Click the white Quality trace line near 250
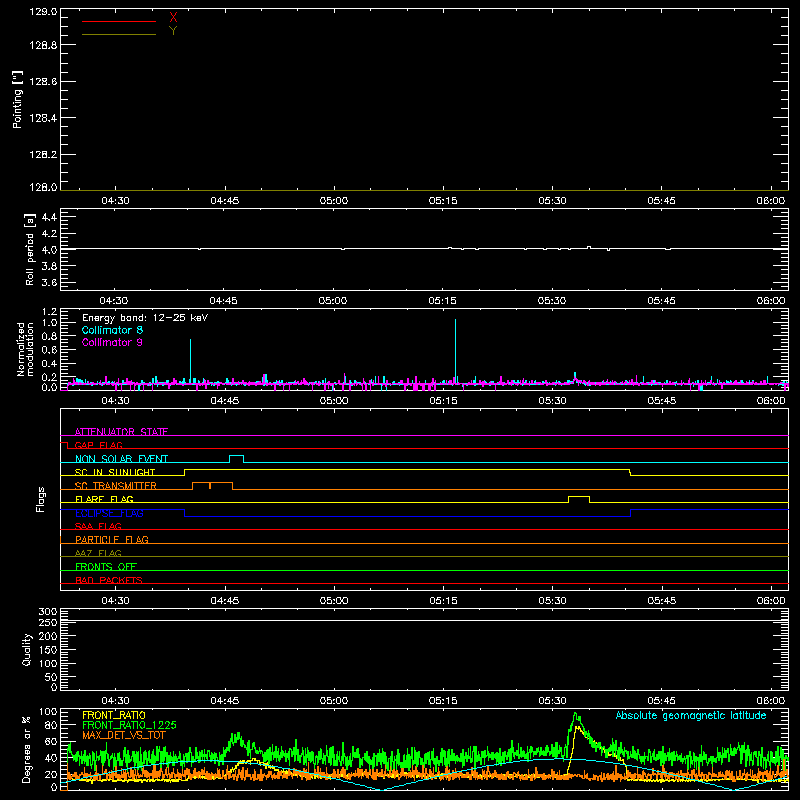This screenshot has width=800, height=800. pos(424,620)
